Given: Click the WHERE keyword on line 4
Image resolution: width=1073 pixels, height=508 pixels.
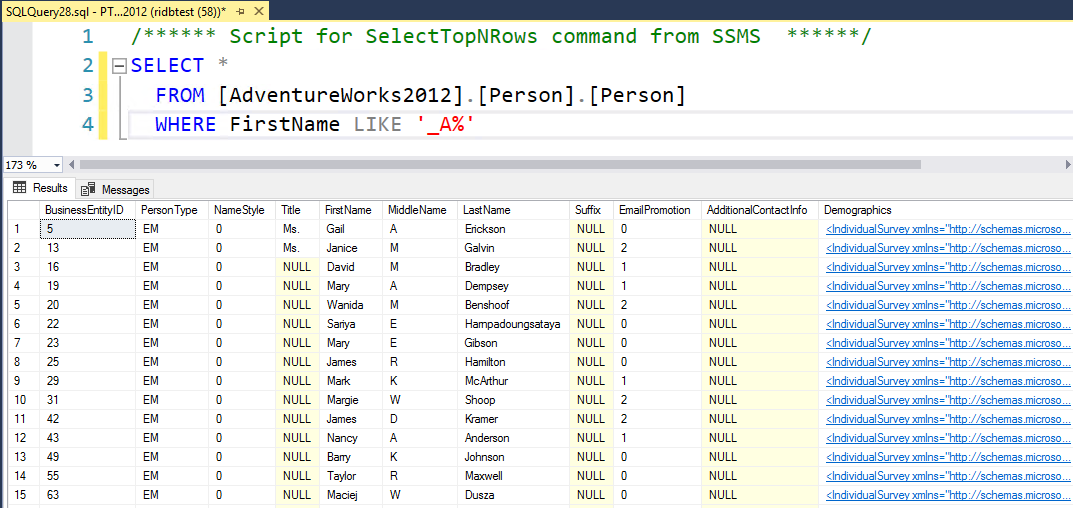Looking at the screenshot, I should (x=185, y=125).
